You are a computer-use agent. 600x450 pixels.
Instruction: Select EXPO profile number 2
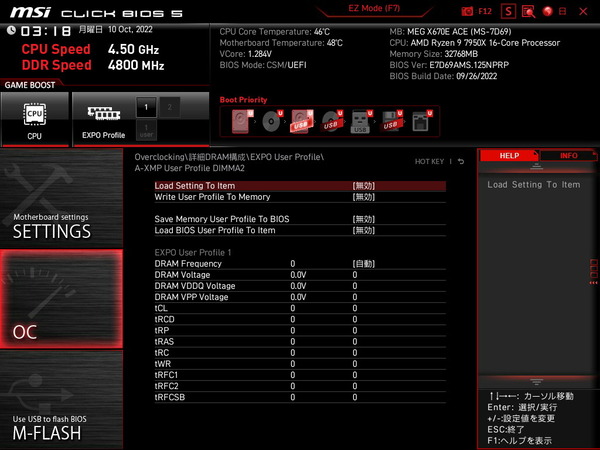click(170, 107)
